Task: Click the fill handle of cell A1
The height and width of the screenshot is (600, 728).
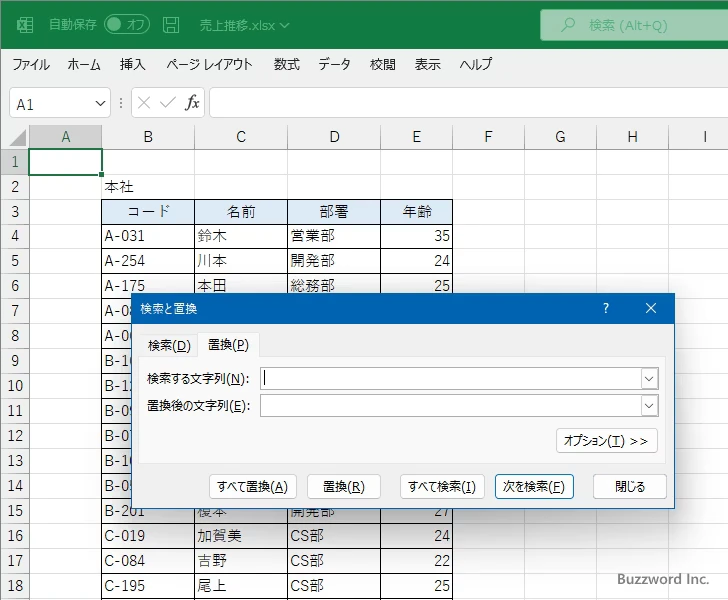Action: [x=101, y=175]
